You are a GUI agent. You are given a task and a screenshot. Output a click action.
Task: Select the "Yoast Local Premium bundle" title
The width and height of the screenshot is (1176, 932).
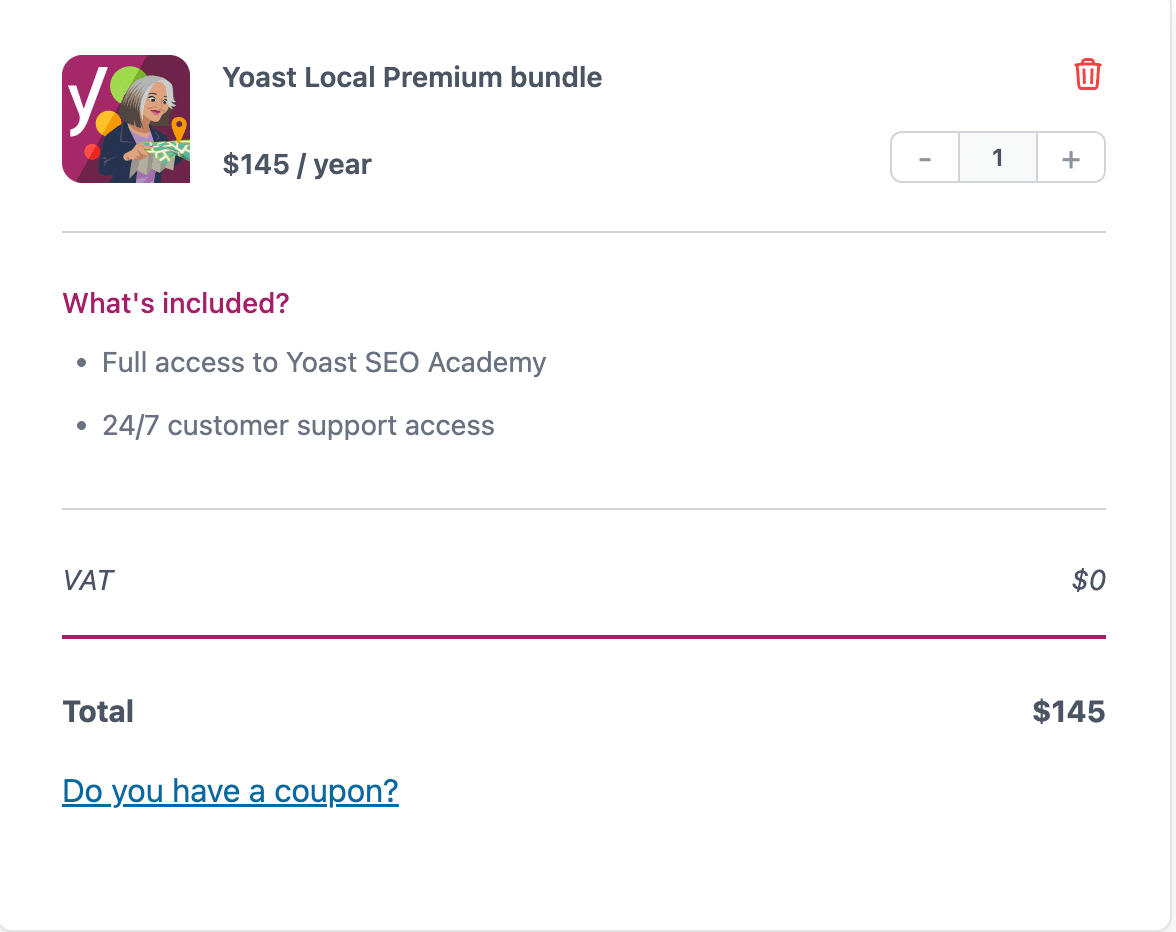pyautogui.click(x=412, y=77)
